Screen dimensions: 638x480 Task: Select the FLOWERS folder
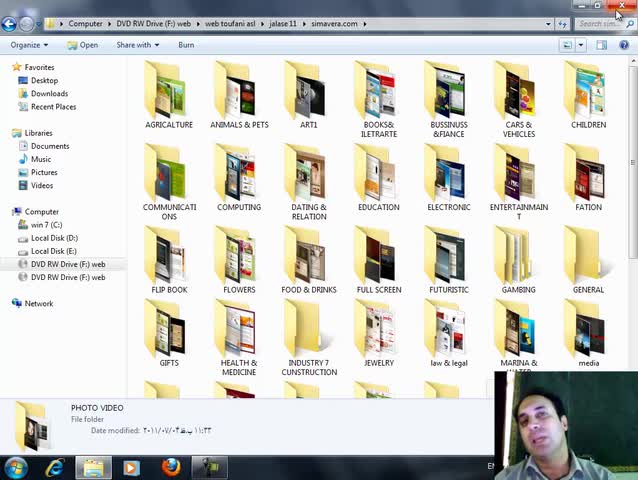pos(239,260)
